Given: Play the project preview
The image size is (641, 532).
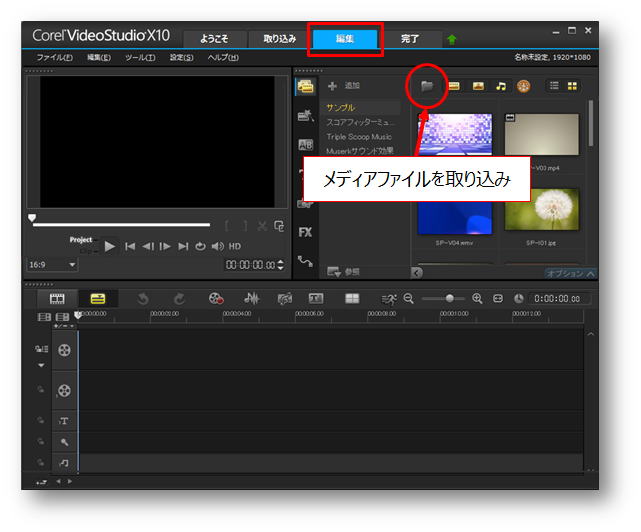Looking at the screenshot, I should [110, 246].
